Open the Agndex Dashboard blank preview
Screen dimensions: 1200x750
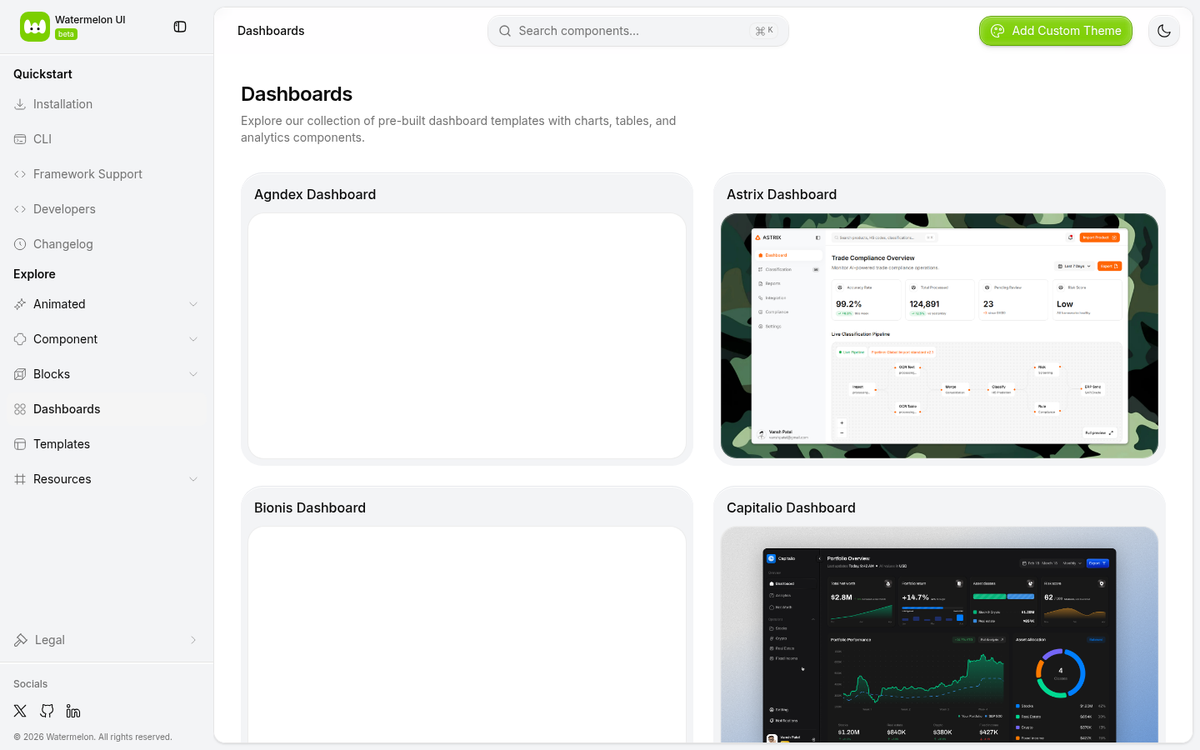point(467,336)
